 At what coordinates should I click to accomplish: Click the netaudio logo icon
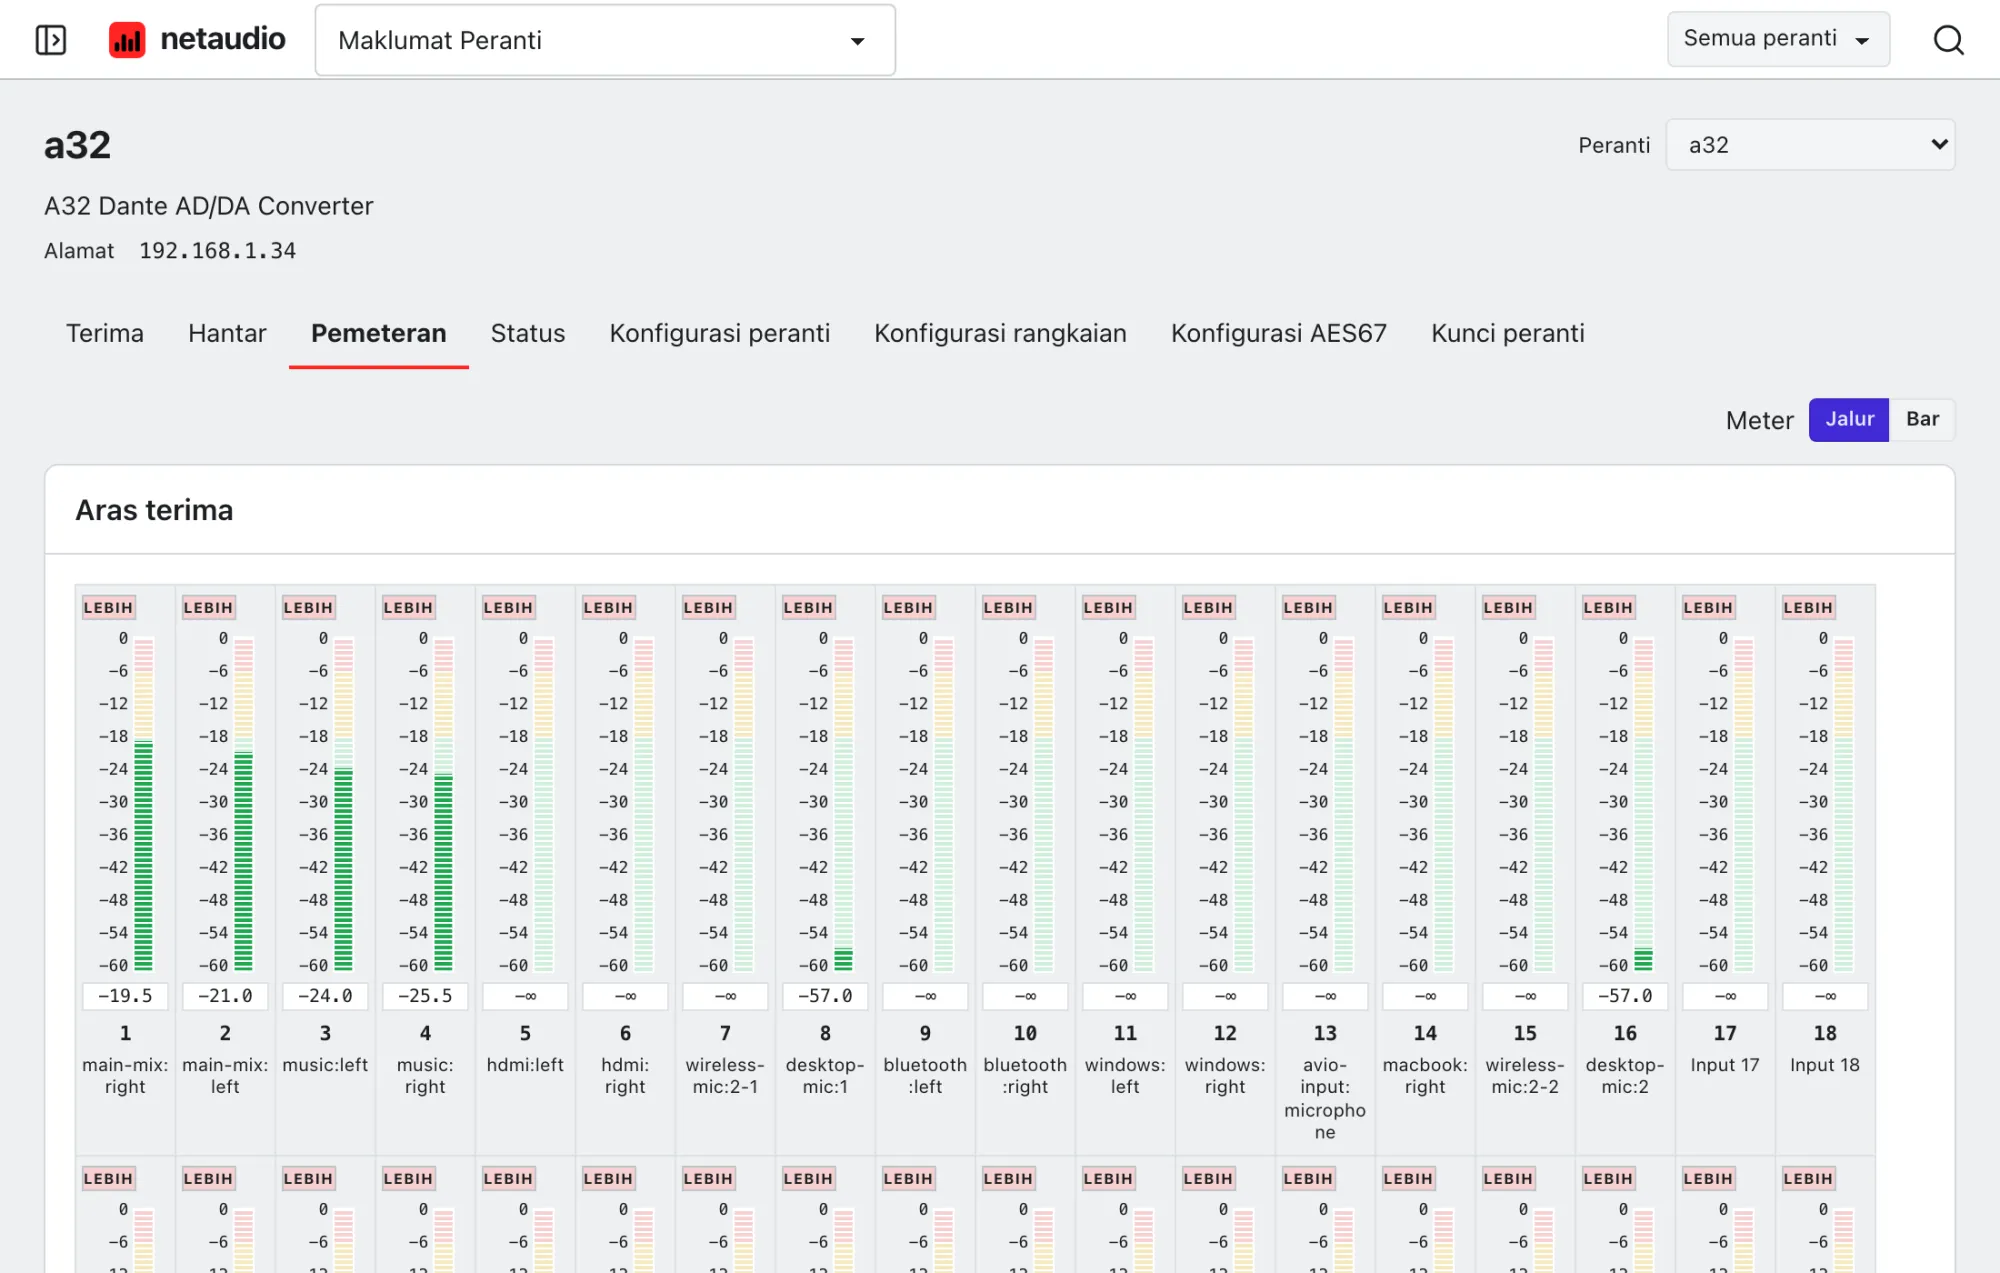point(127,40)
